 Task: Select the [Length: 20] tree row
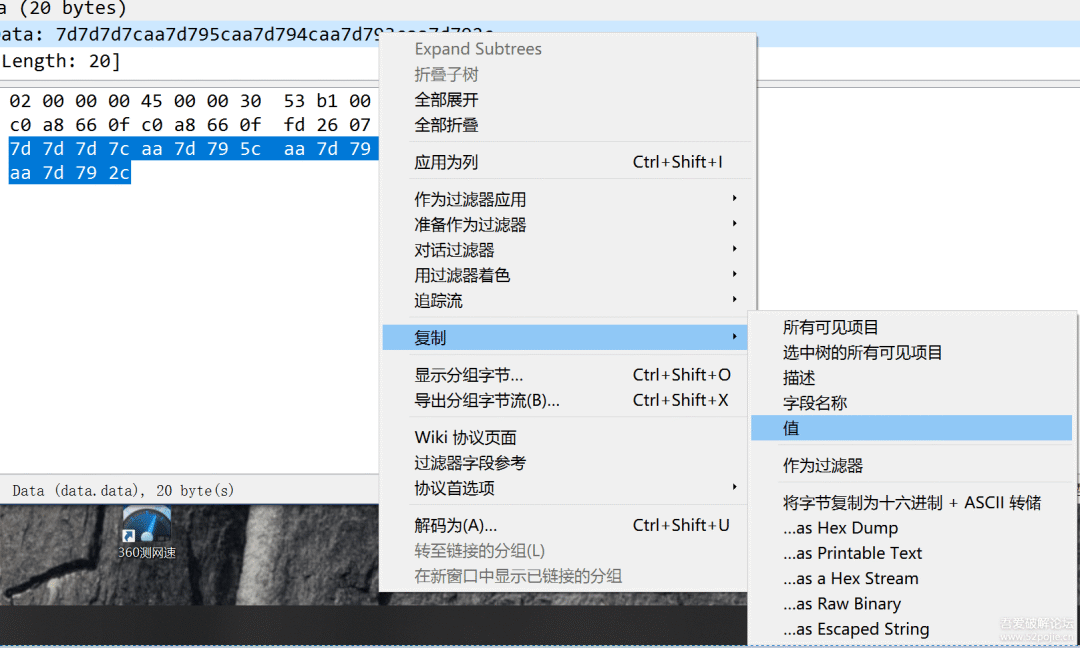(61, 61)
